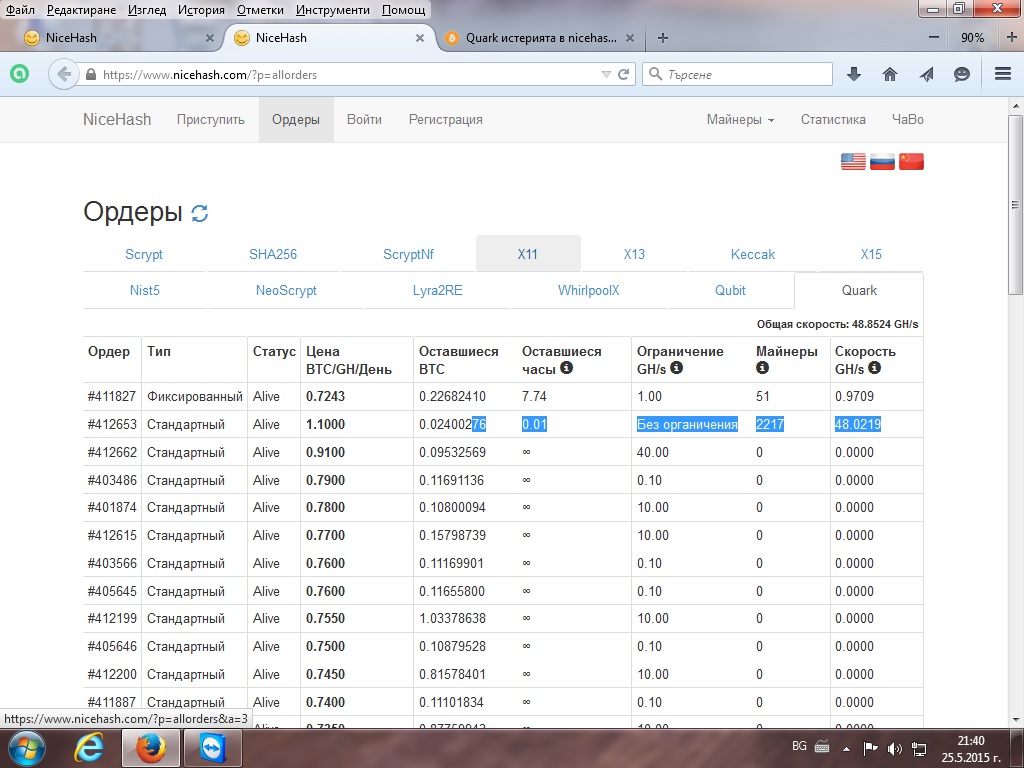
Task: Open the Файл menu
Action: tap(20, 10)
